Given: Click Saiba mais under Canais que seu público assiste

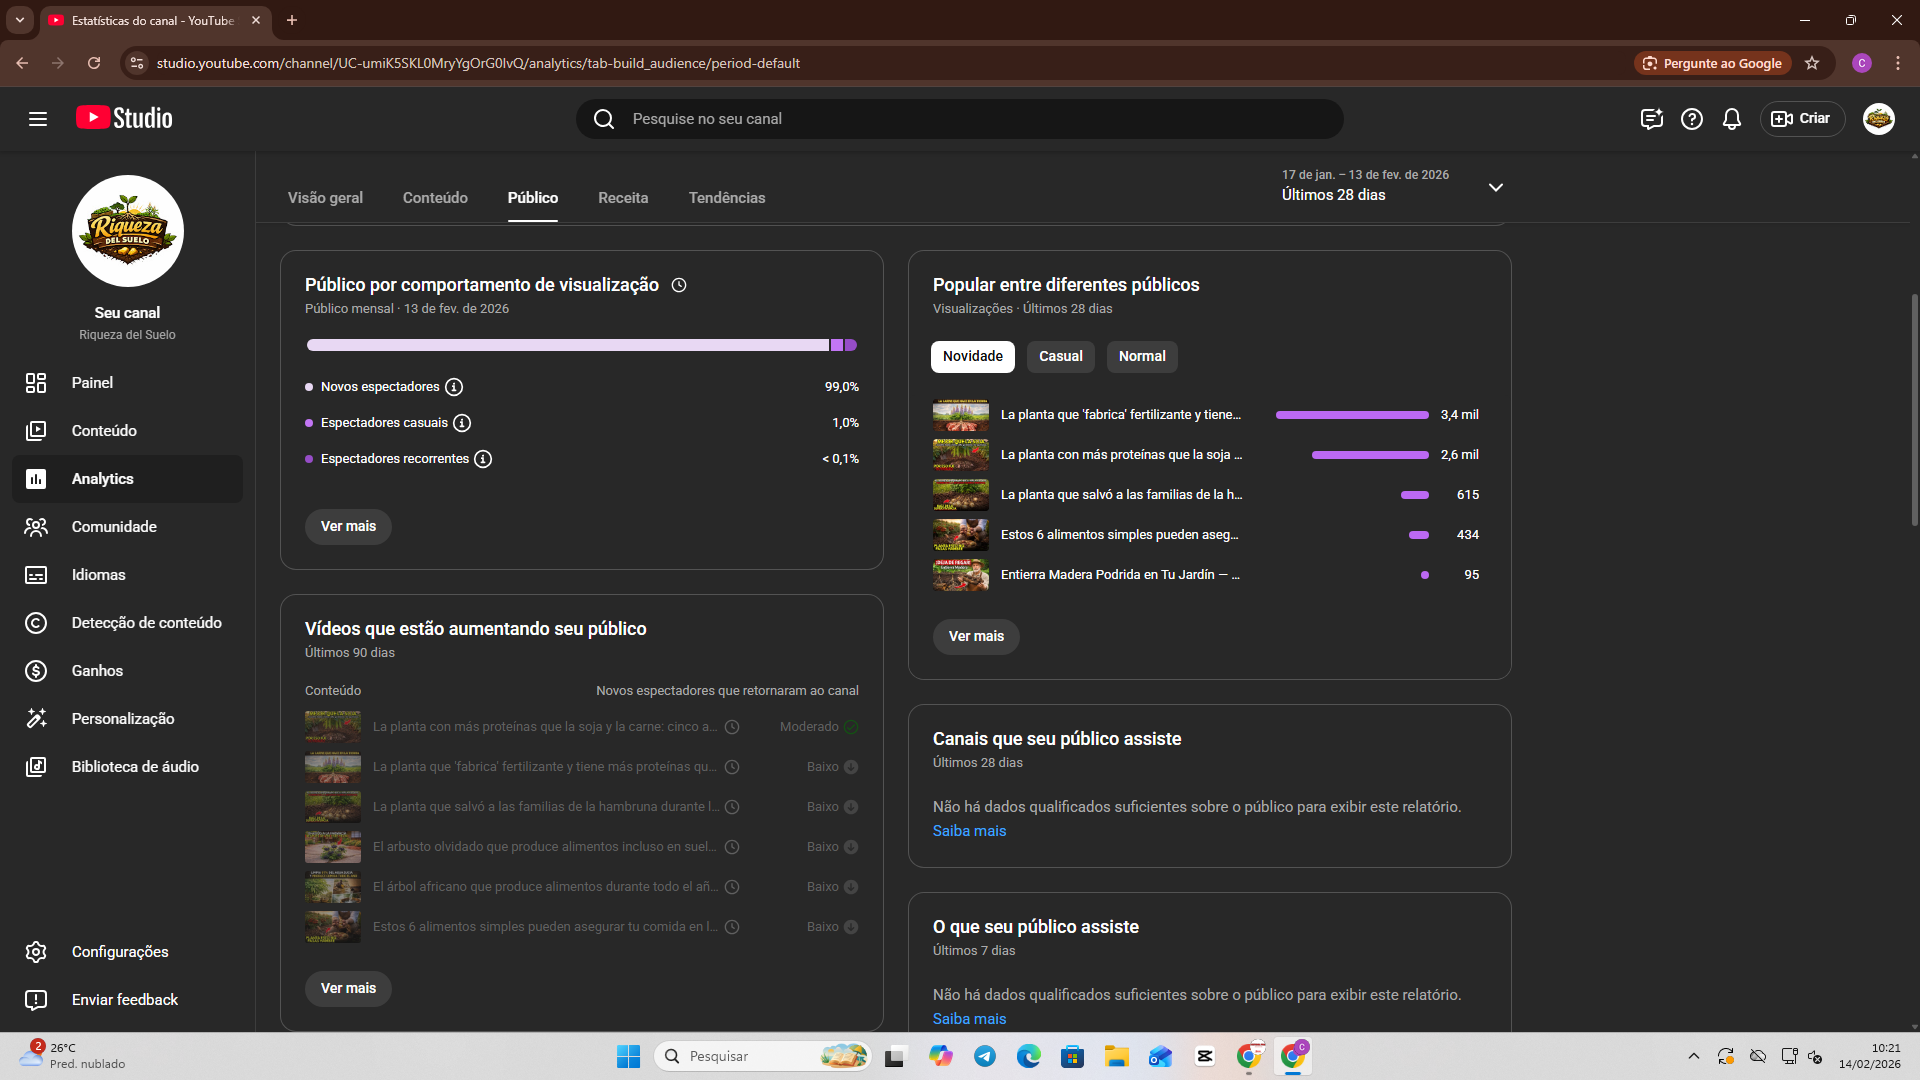Looking at the screenshot, I should pyautogui.click(x=969, y=831).
